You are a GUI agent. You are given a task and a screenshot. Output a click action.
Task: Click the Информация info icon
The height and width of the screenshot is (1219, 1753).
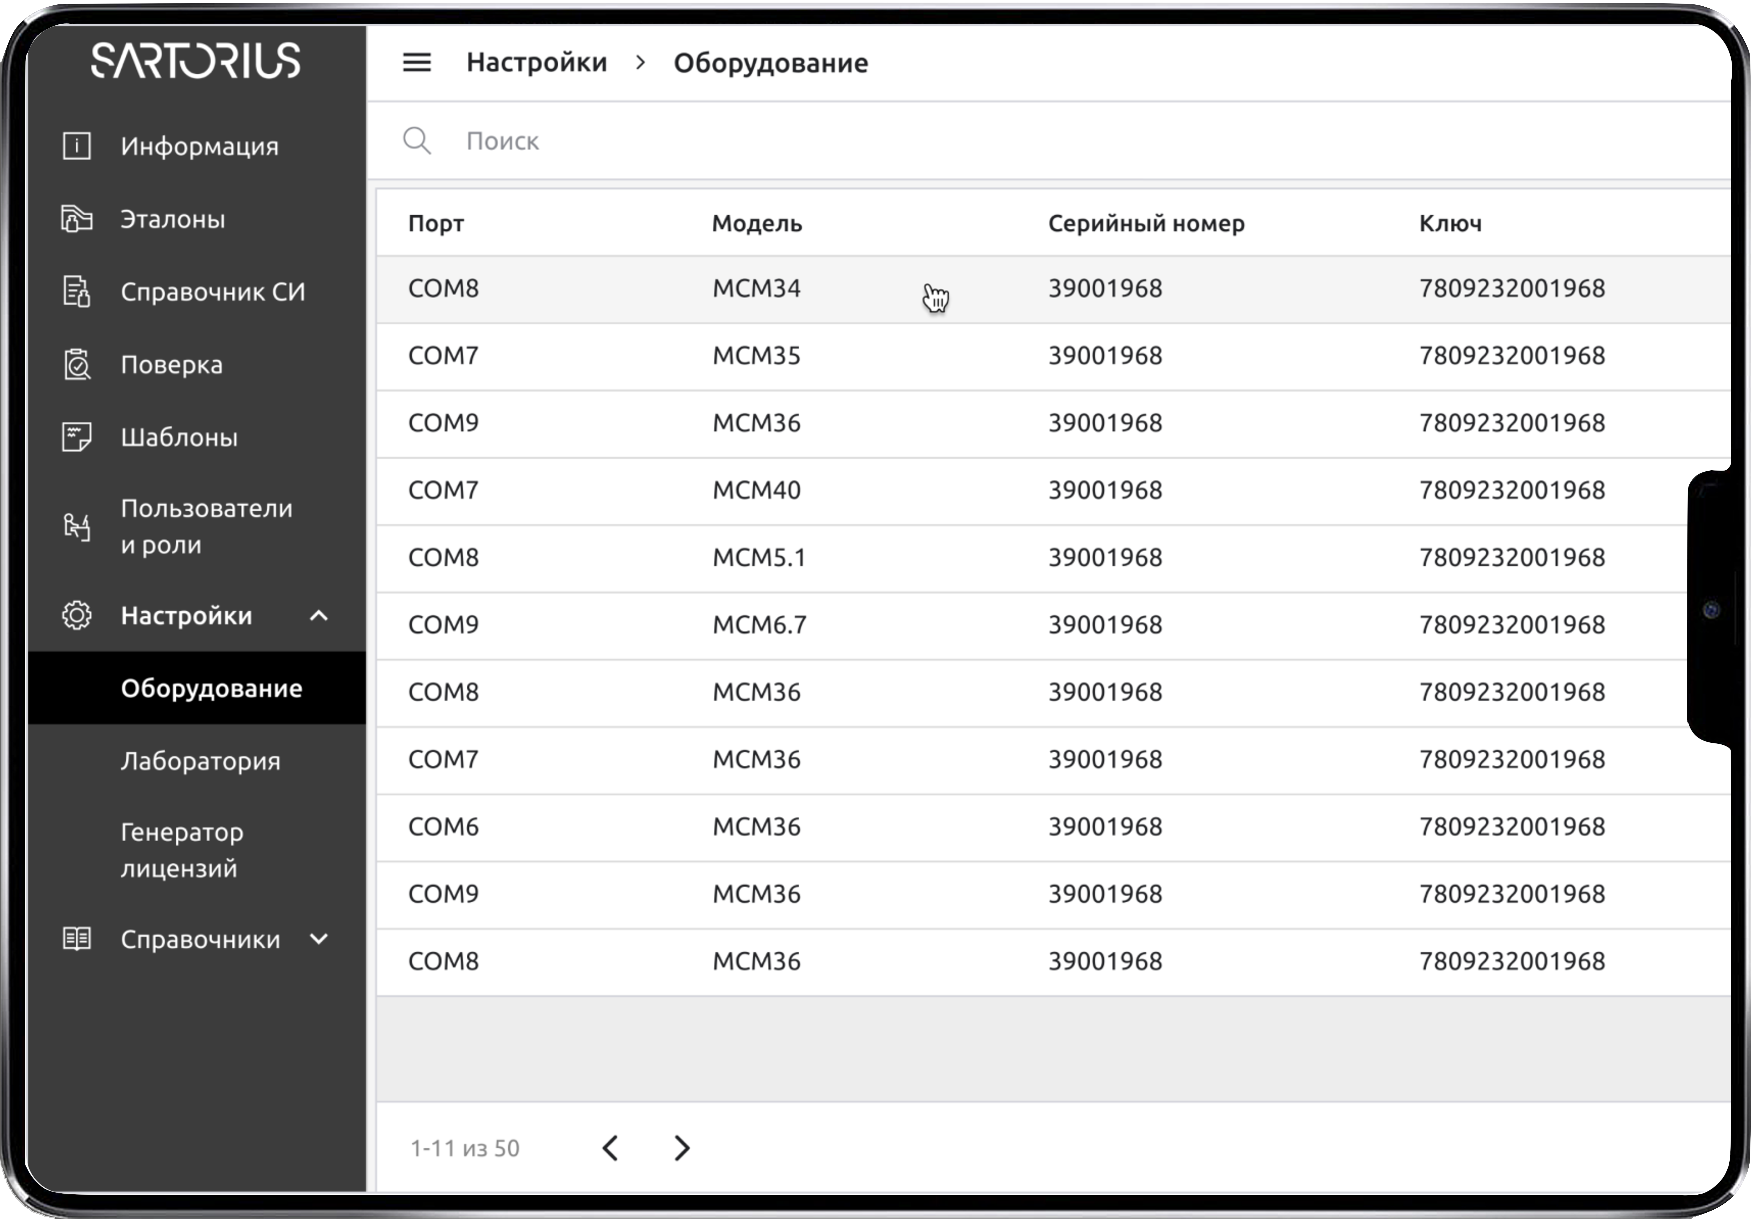tap(77, 146)
